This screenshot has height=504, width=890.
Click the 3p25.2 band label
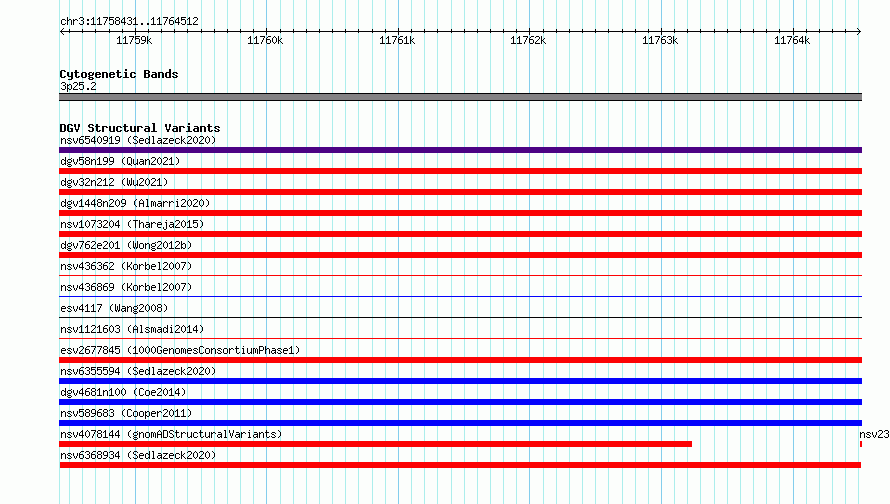78,86
